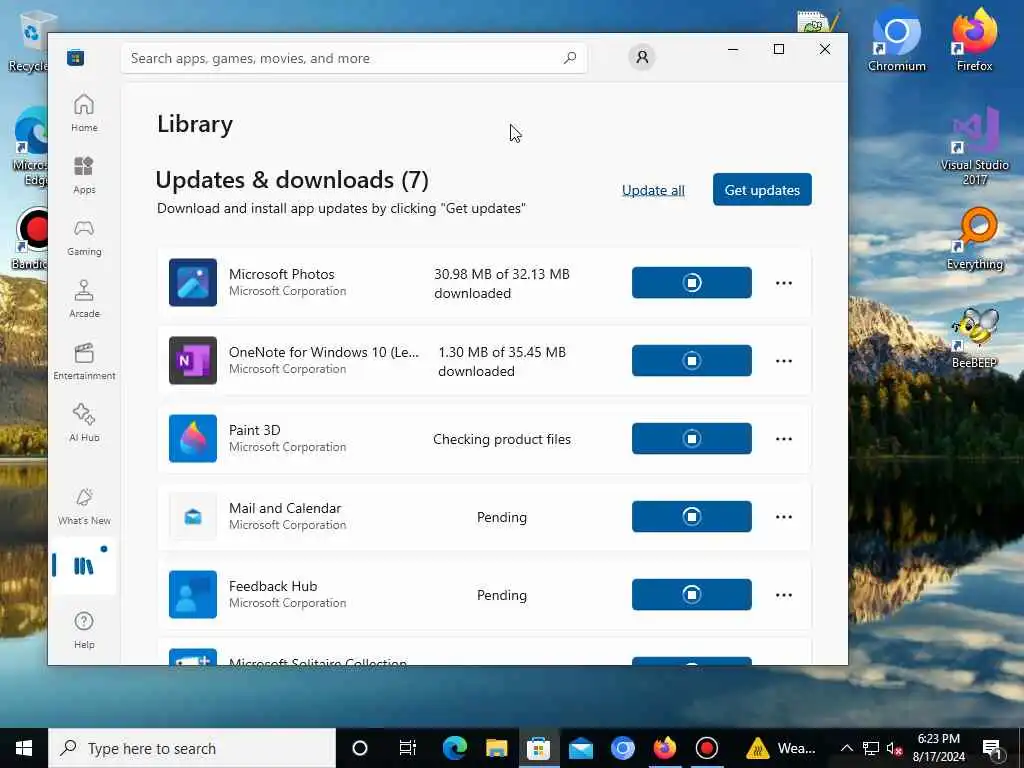1024x768 pixels.
Task: Open Chromium from the taskbar
Action: [622, 748]
